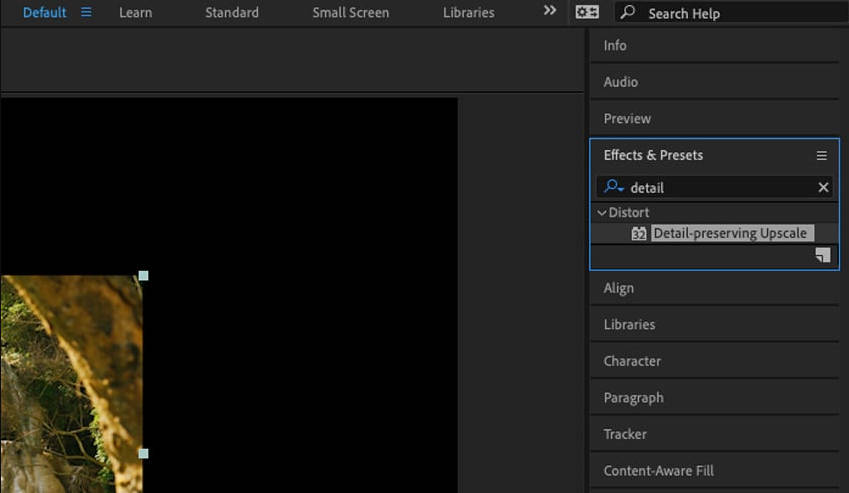
Task: Click the upper layer transform handle
Action: click(x=143, y=275)
